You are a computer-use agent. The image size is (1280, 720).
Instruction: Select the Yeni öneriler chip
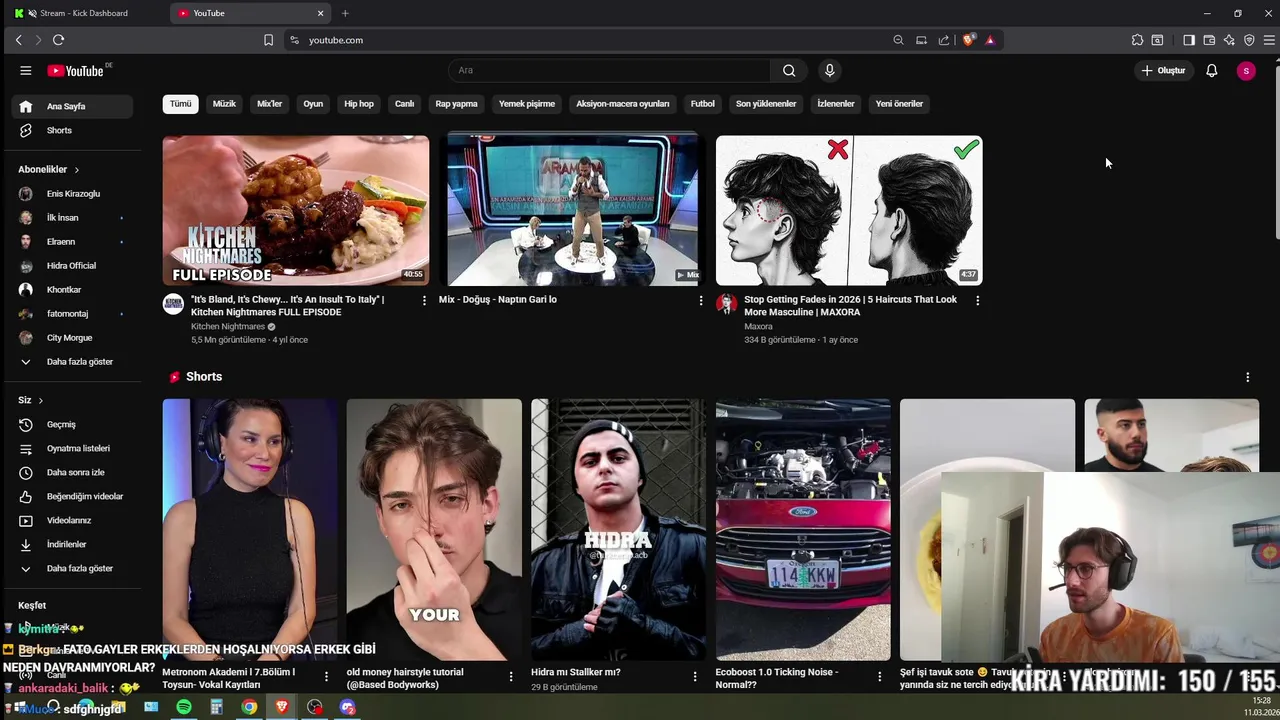[899, 104]
